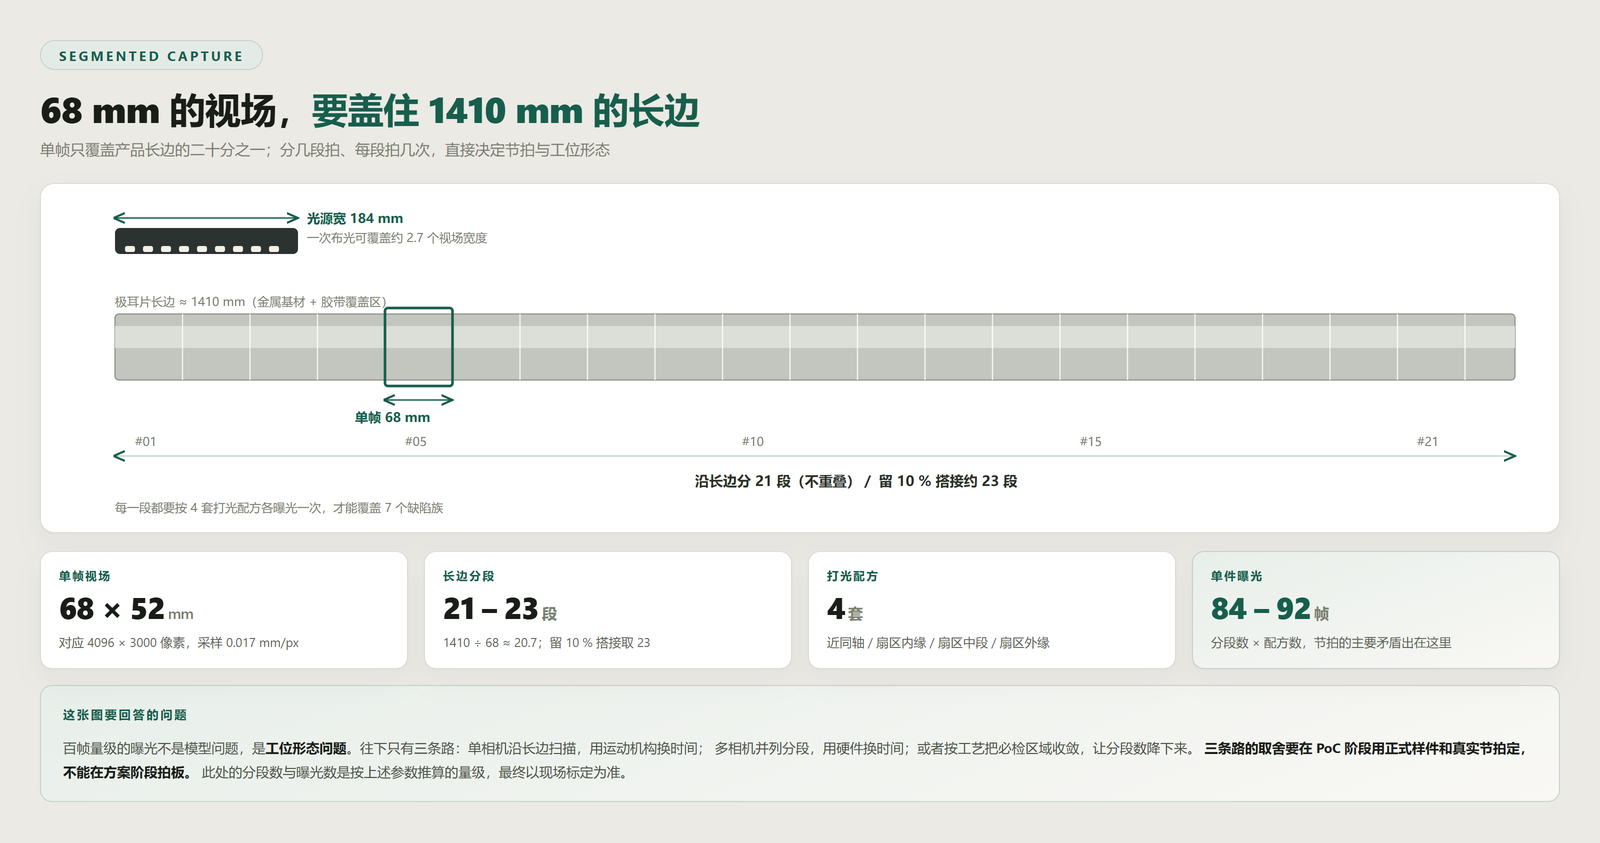Click the closing sentence 此处的分段数与曝光数

click(417, 772)
